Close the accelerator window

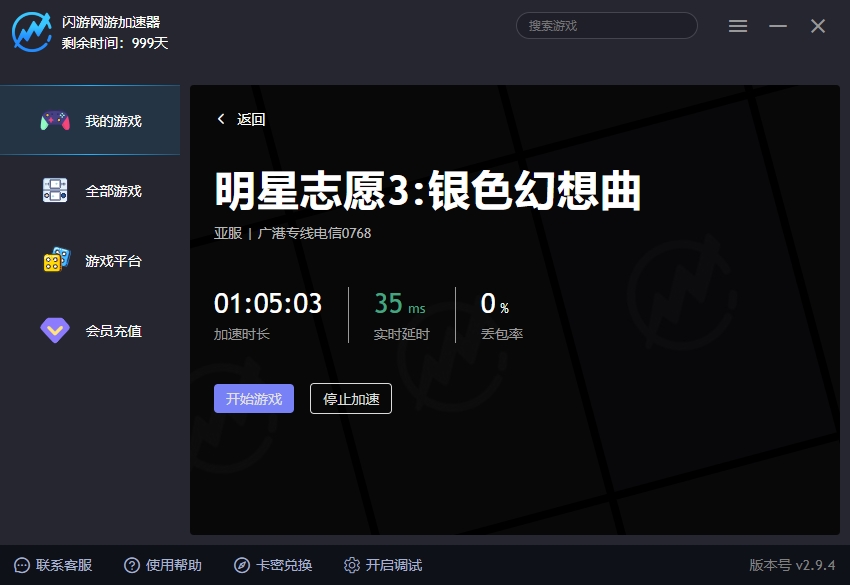coord(818,26)
